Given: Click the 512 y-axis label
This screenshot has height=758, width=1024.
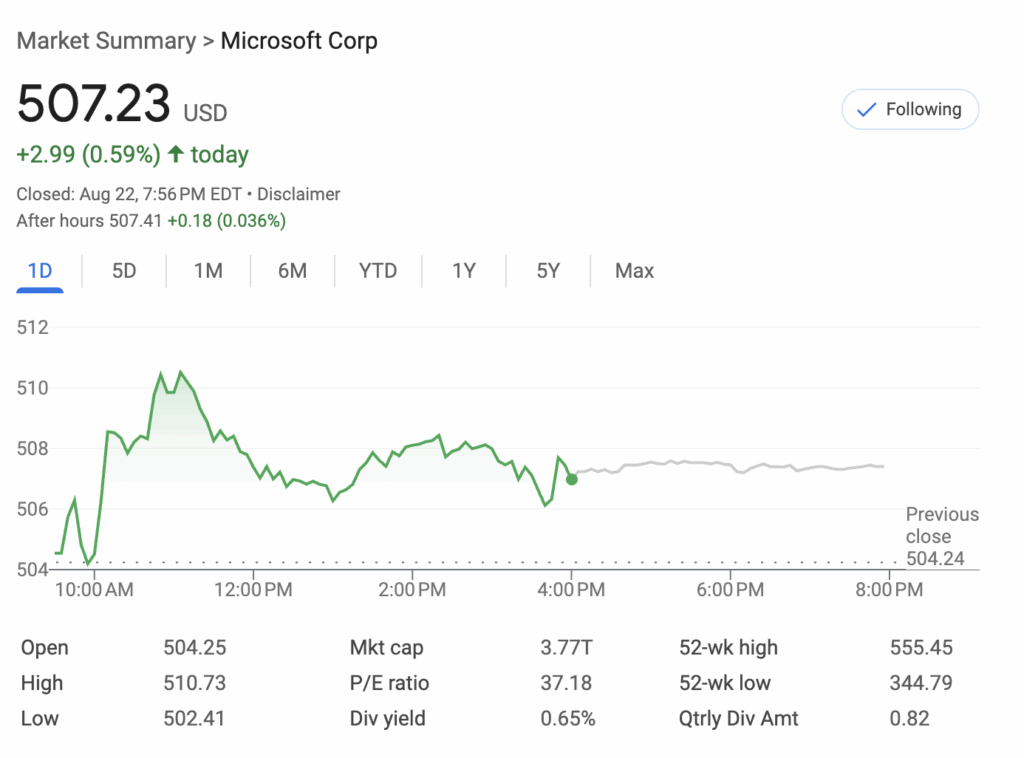Looking at the screenshot, I should (33, 327).
